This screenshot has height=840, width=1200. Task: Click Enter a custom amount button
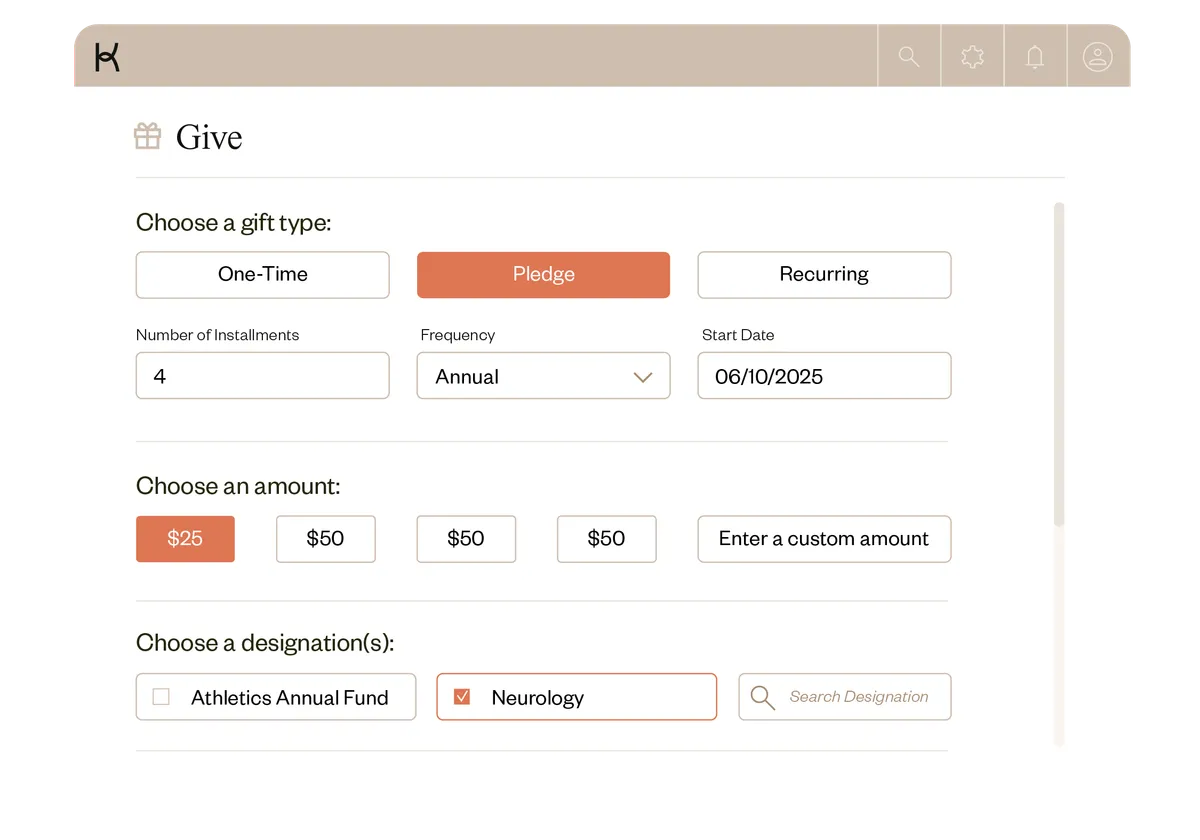click(824, 539)
